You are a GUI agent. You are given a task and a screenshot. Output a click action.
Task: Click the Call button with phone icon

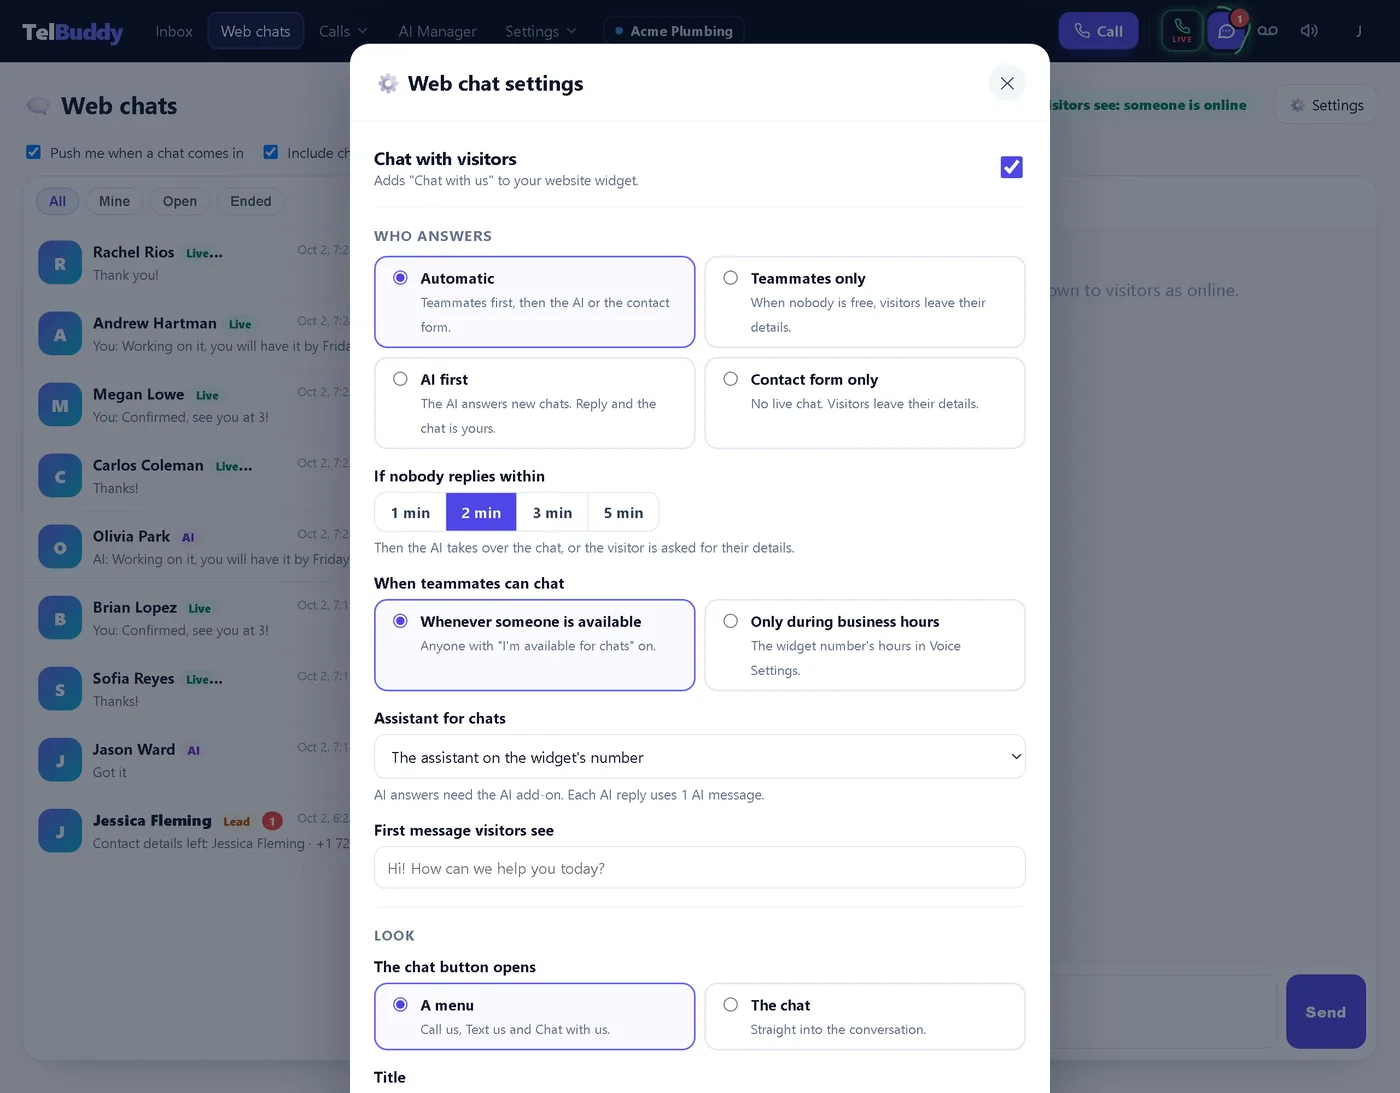click(1098, 31)
